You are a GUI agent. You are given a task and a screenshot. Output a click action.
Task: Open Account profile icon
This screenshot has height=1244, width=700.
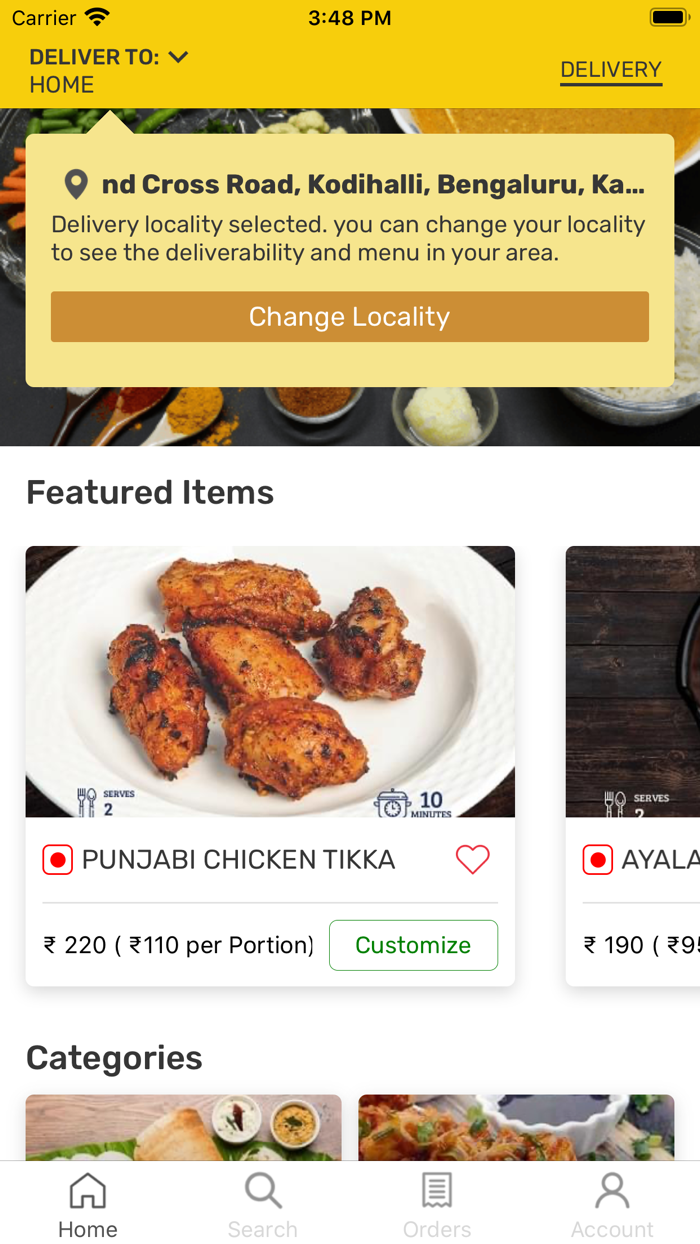click(612, 1191)
